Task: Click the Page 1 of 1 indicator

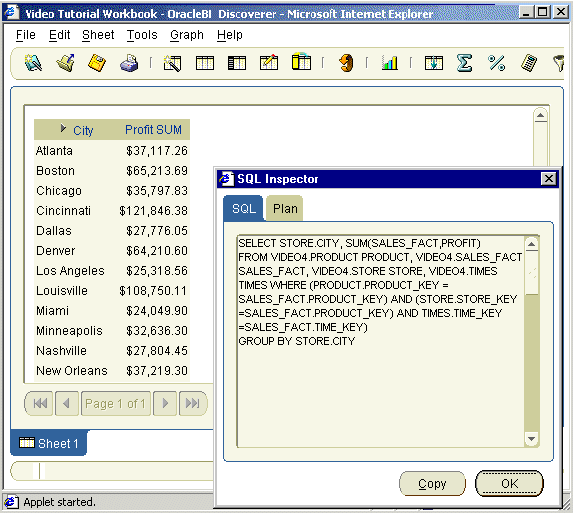Action: (115, 403)
